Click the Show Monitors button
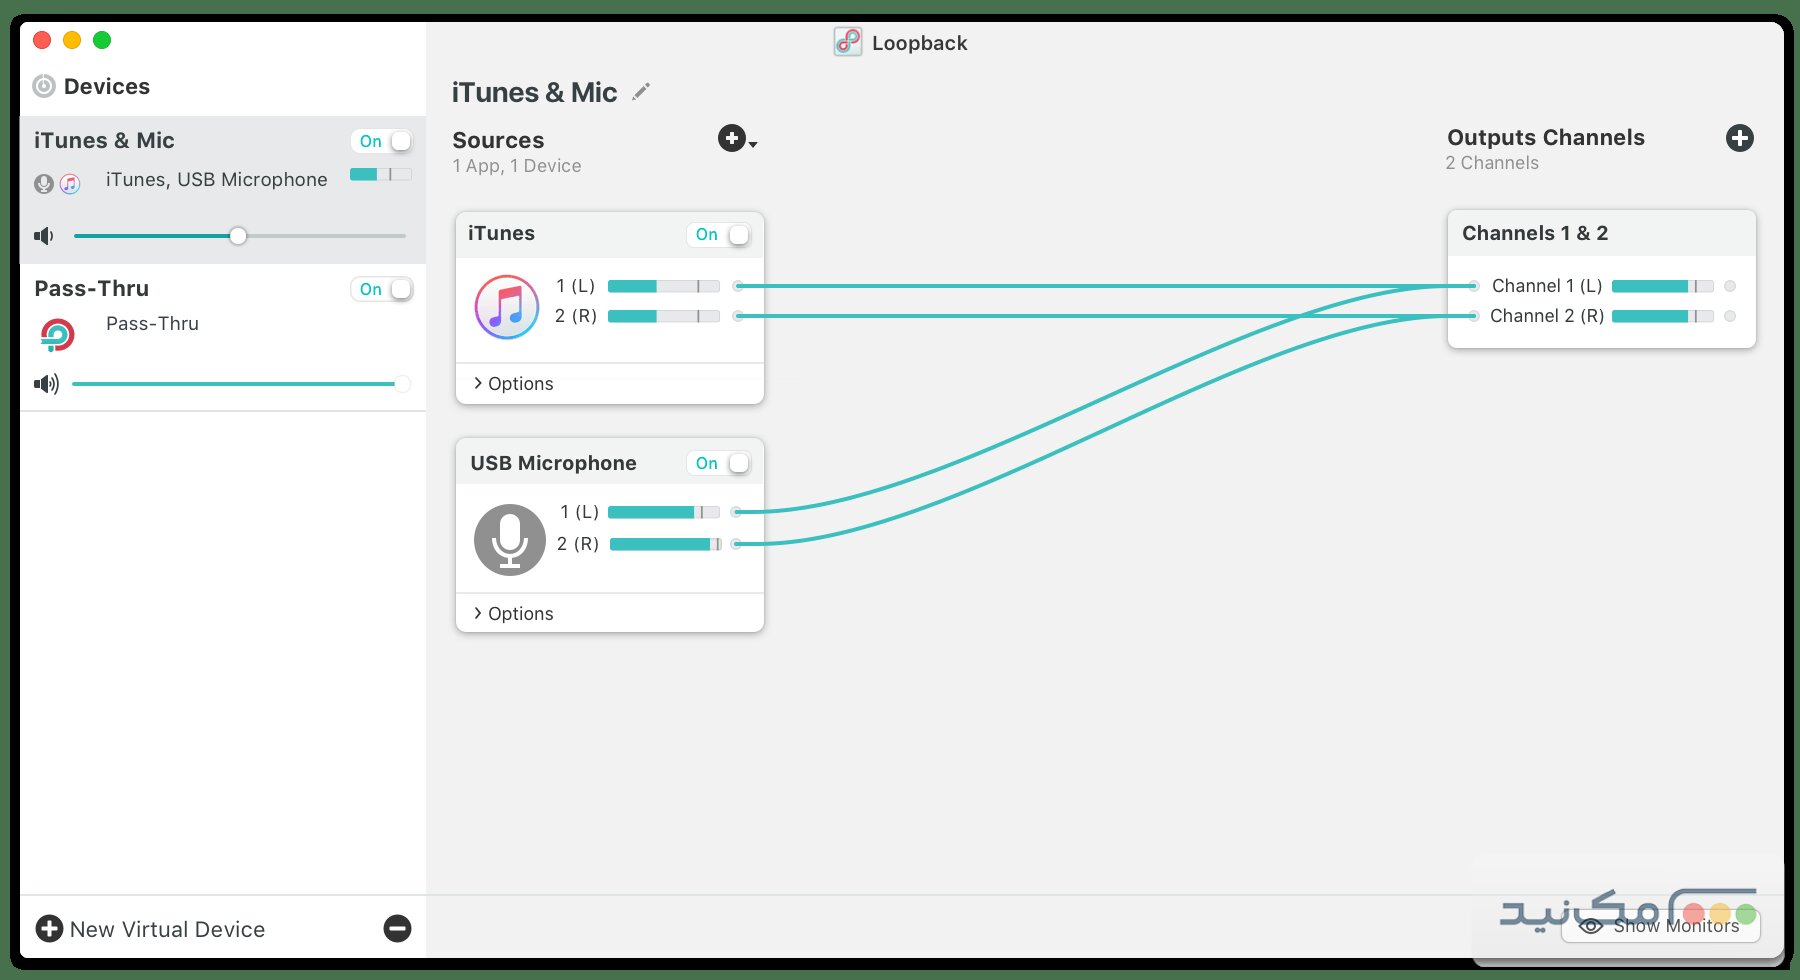Viewport: 1800px width, 980px height. click(1660, 926)
